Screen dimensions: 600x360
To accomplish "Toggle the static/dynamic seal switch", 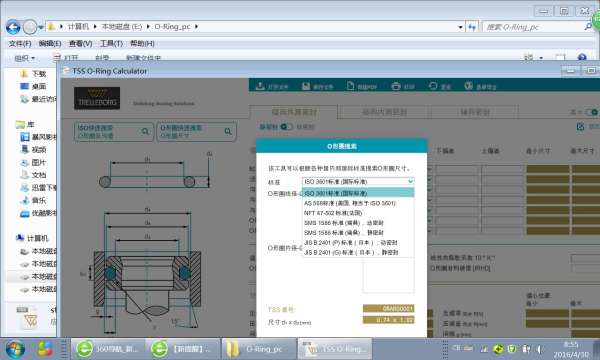I will pyautogui.click(x=286, y=127).
